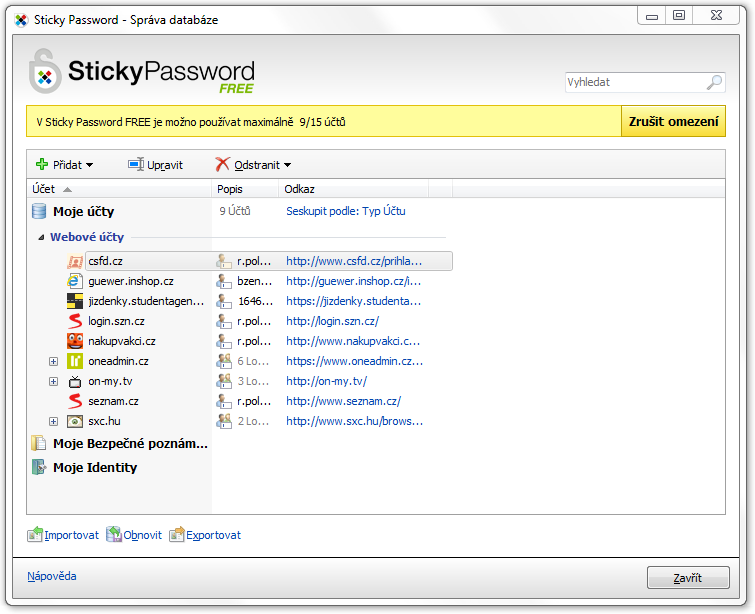Viewport: 755px width, 614px height.
Task: Open the https://jizdenky.studenta... link
Action: pos(353,301)
